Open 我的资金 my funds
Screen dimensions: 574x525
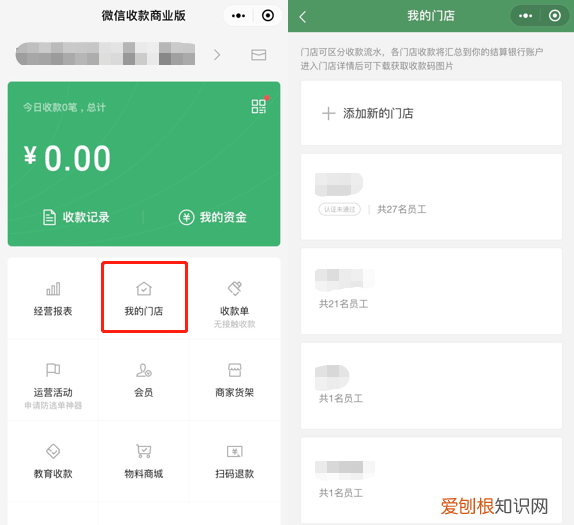click(212, 217)
